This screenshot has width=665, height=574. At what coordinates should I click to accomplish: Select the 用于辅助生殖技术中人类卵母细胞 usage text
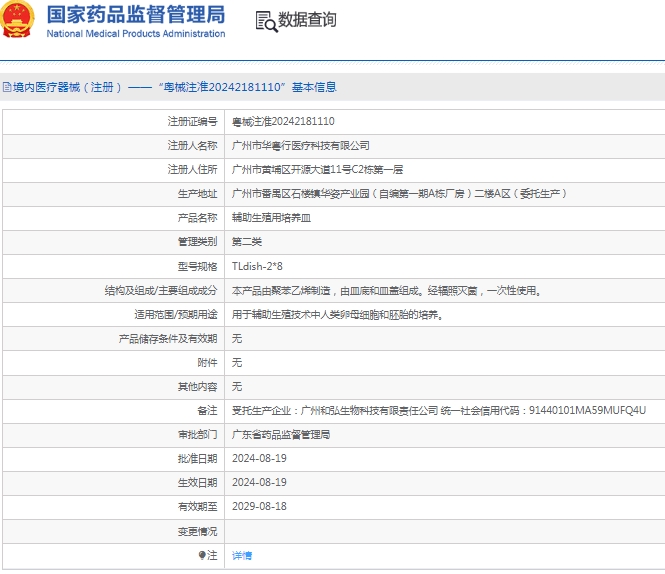click(338, 314)
